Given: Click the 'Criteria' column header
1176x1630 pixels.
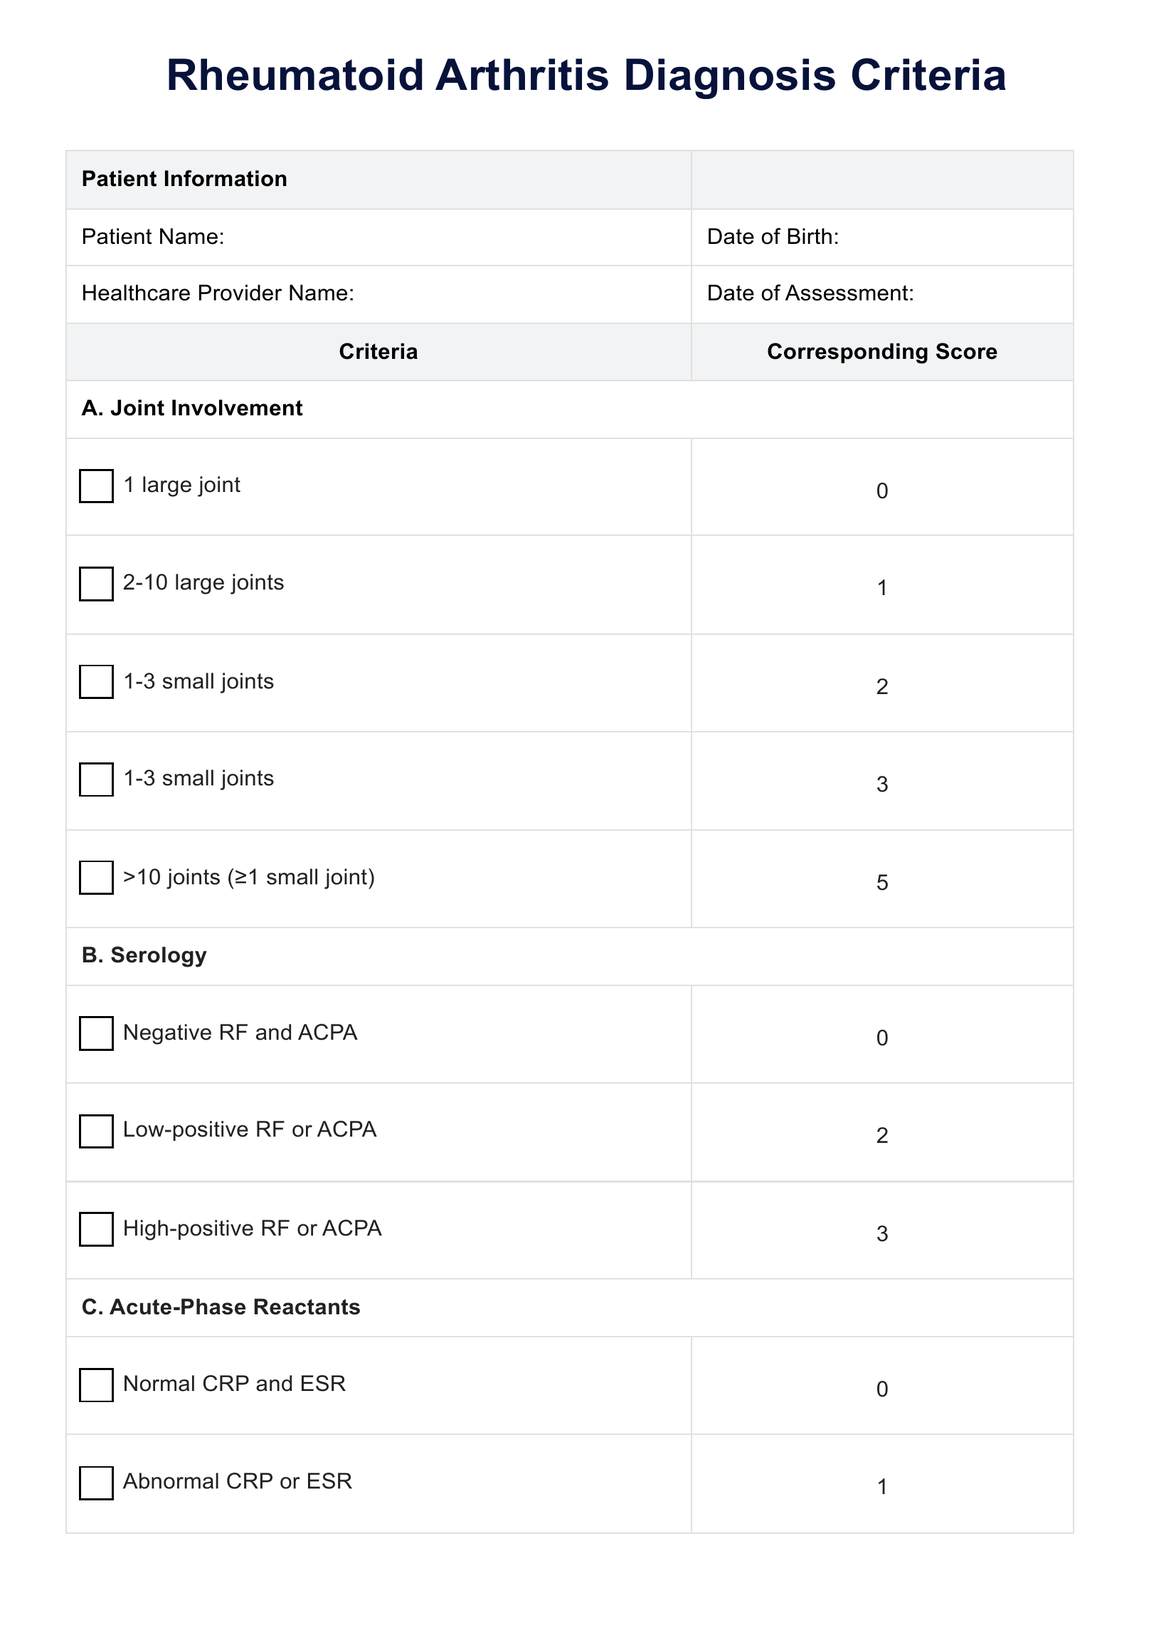Looking at the screenshot, I should point(378,352).
